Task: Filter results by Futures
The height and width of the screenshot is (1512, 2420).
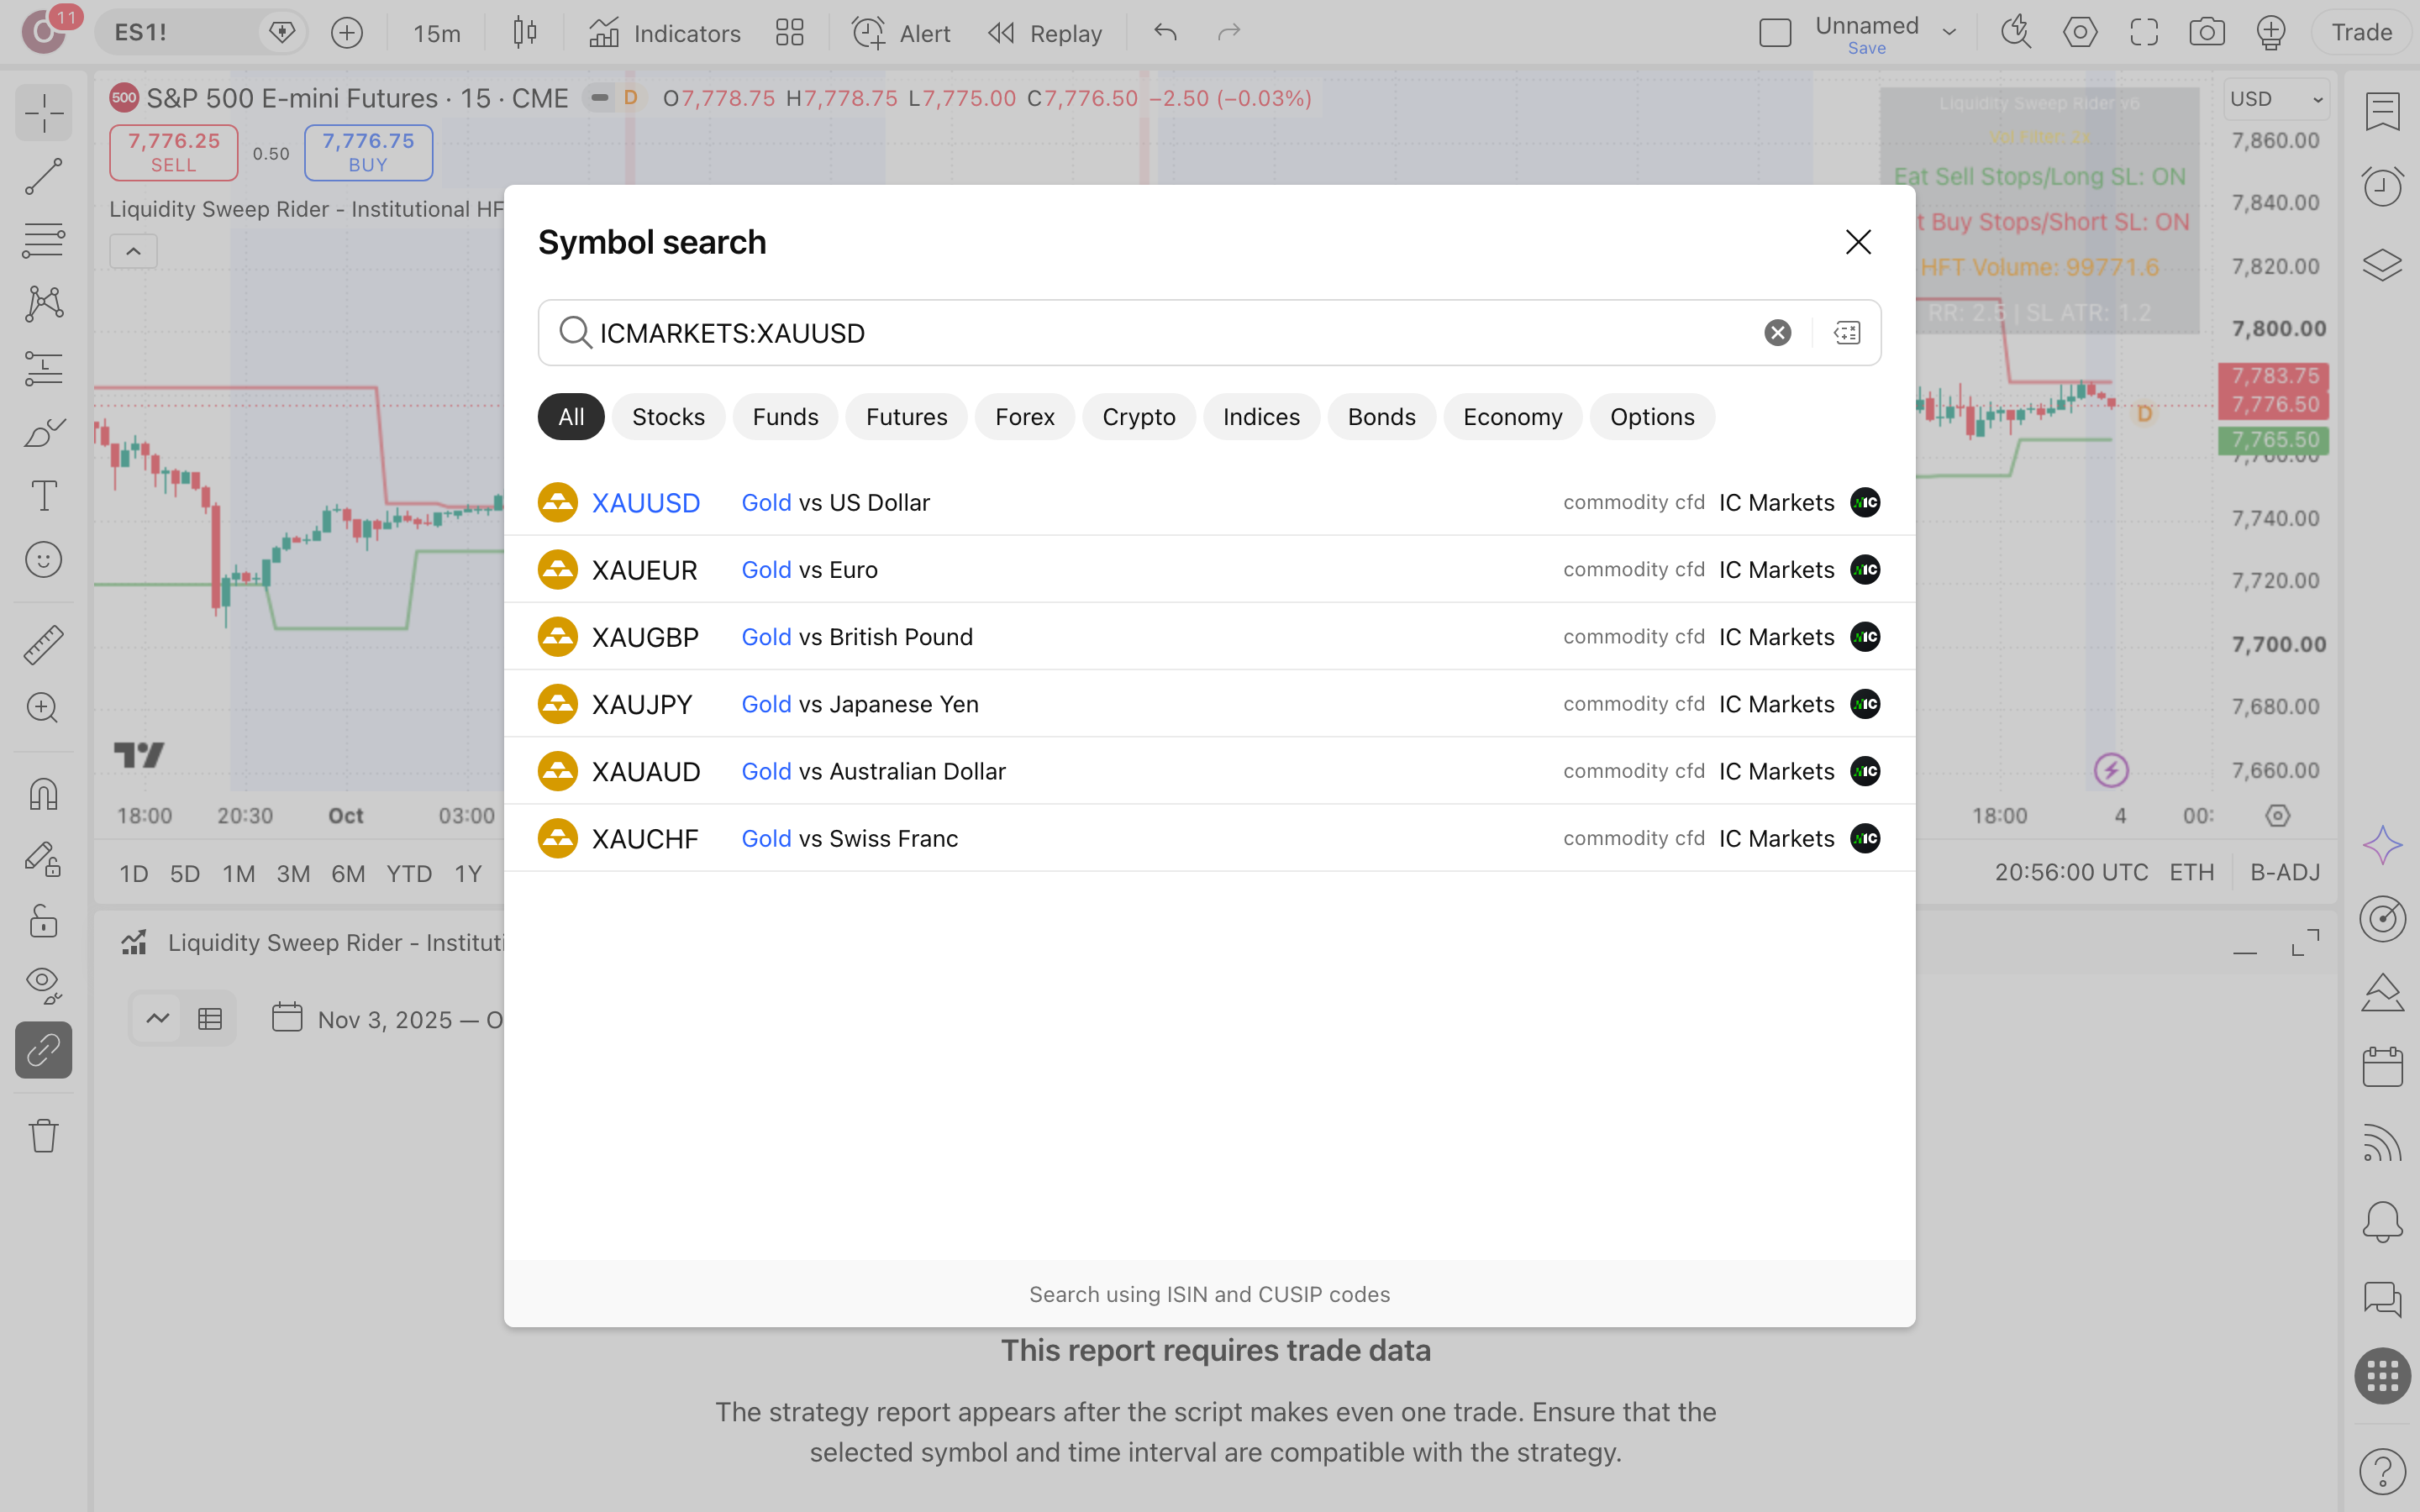Action: point(906,417)
